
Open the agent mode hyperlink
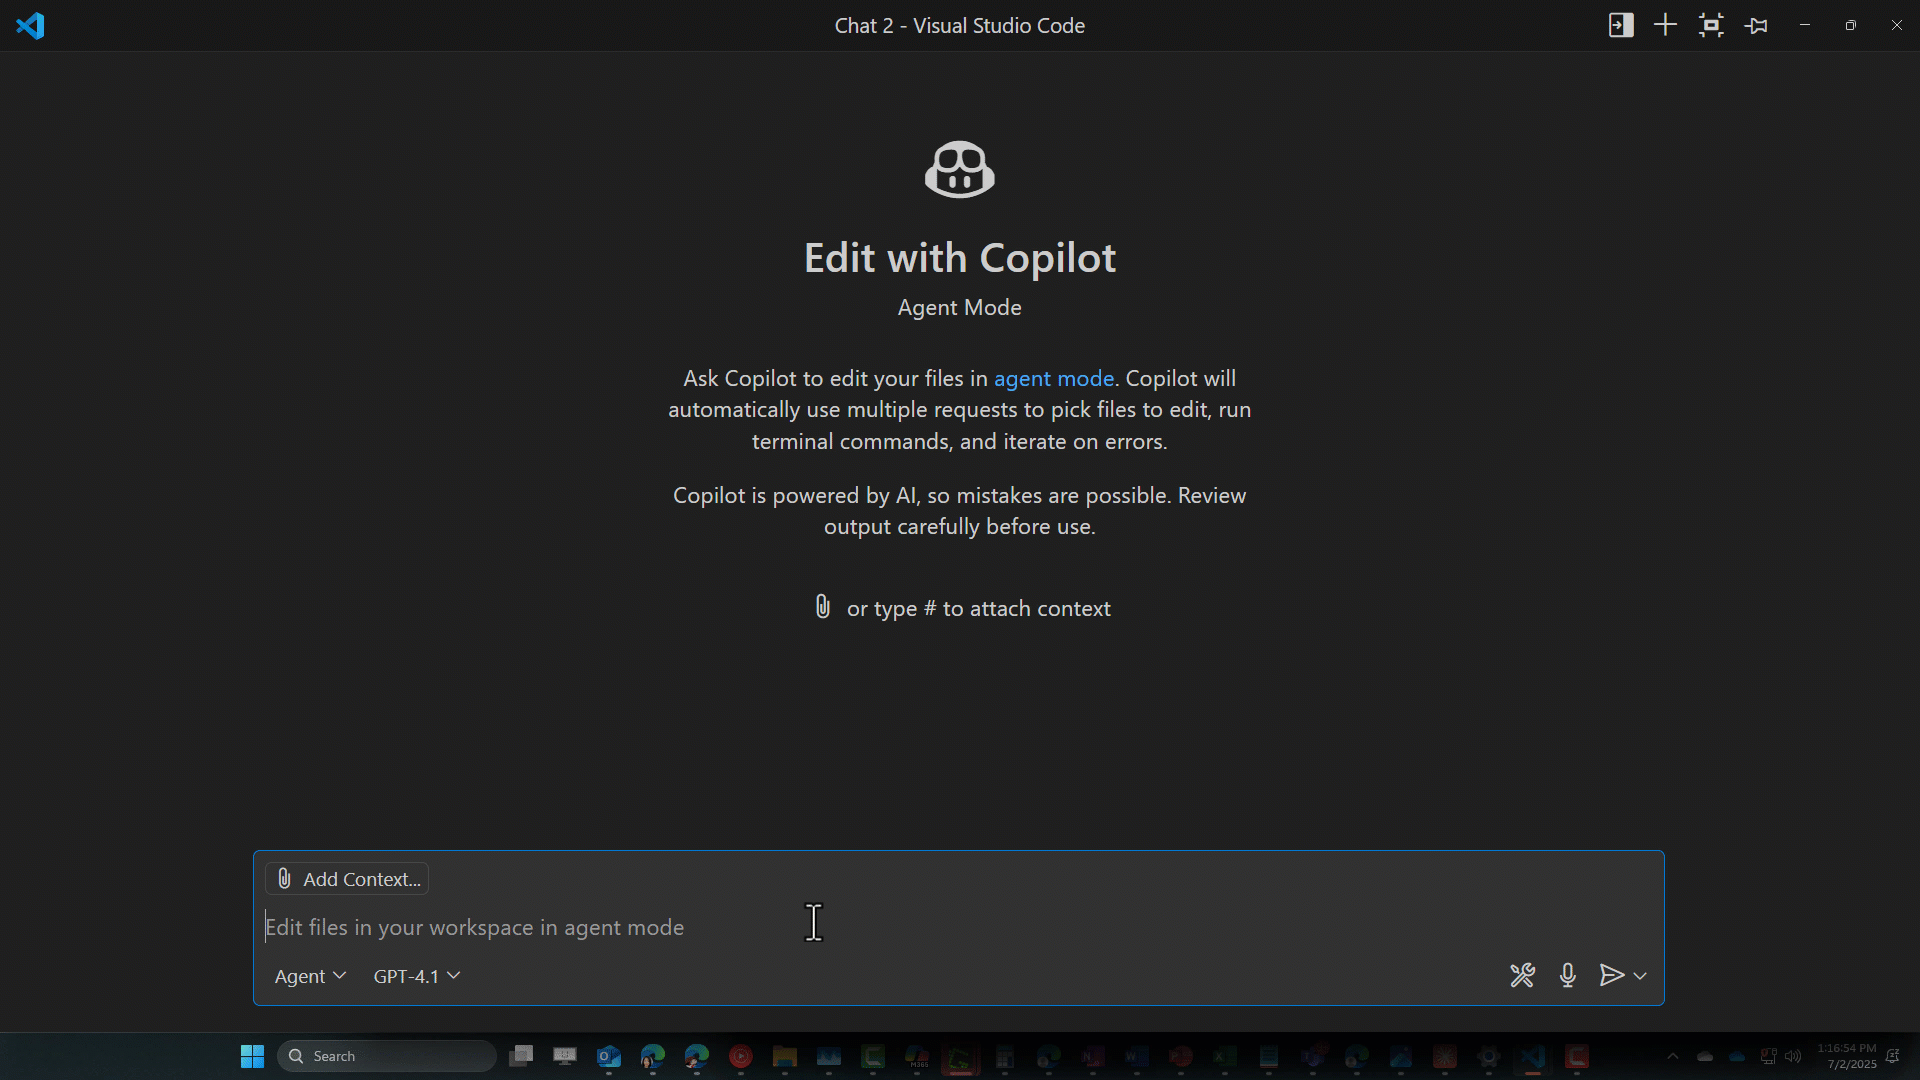(1053, 378)
